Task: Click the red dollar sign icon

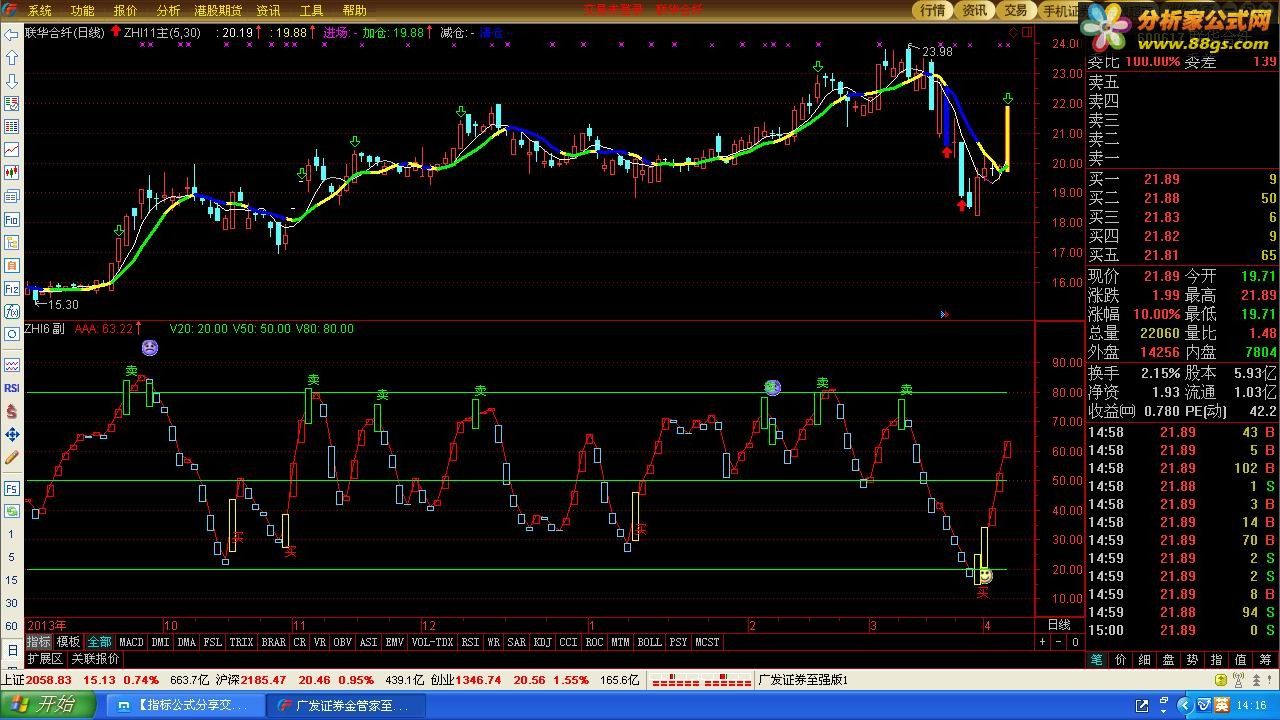Action: [x=12, y=411]
